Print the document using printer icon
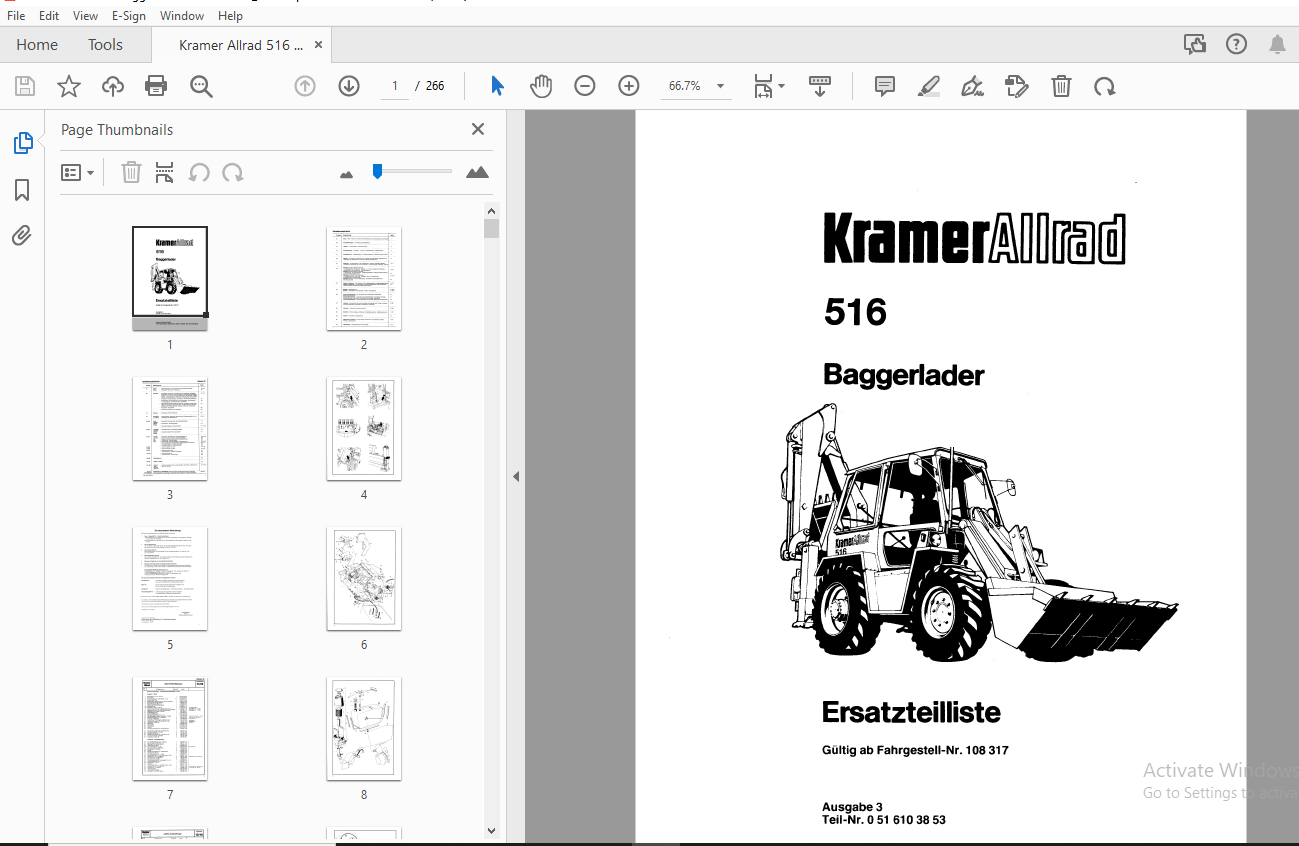Image resolution: width=1299 pixels, height=846 pixels. tap(156, 86)
